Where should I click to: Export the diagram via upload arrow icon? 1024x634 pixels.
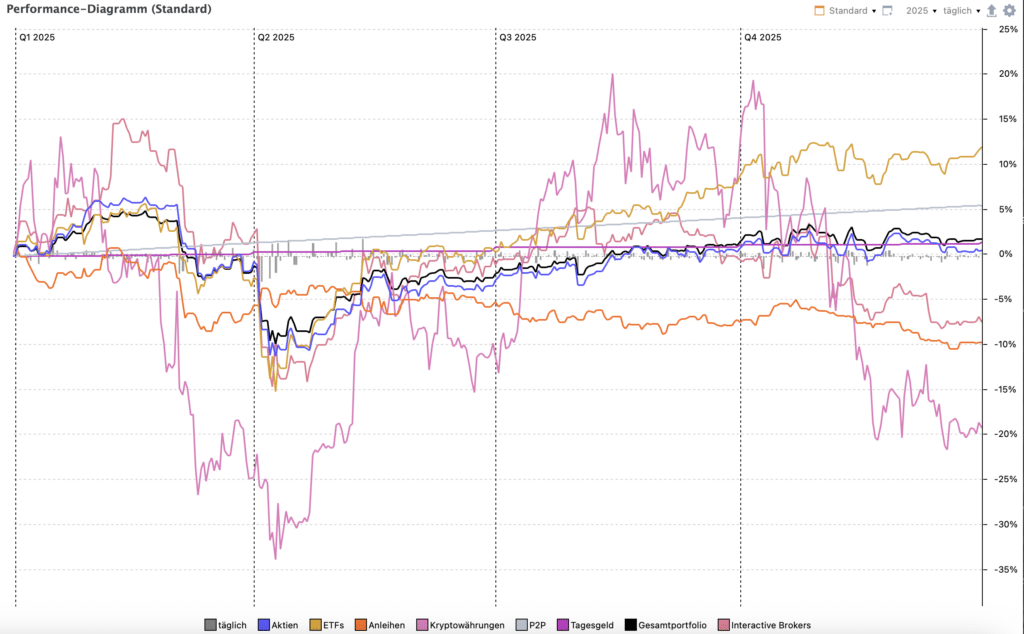992,10
